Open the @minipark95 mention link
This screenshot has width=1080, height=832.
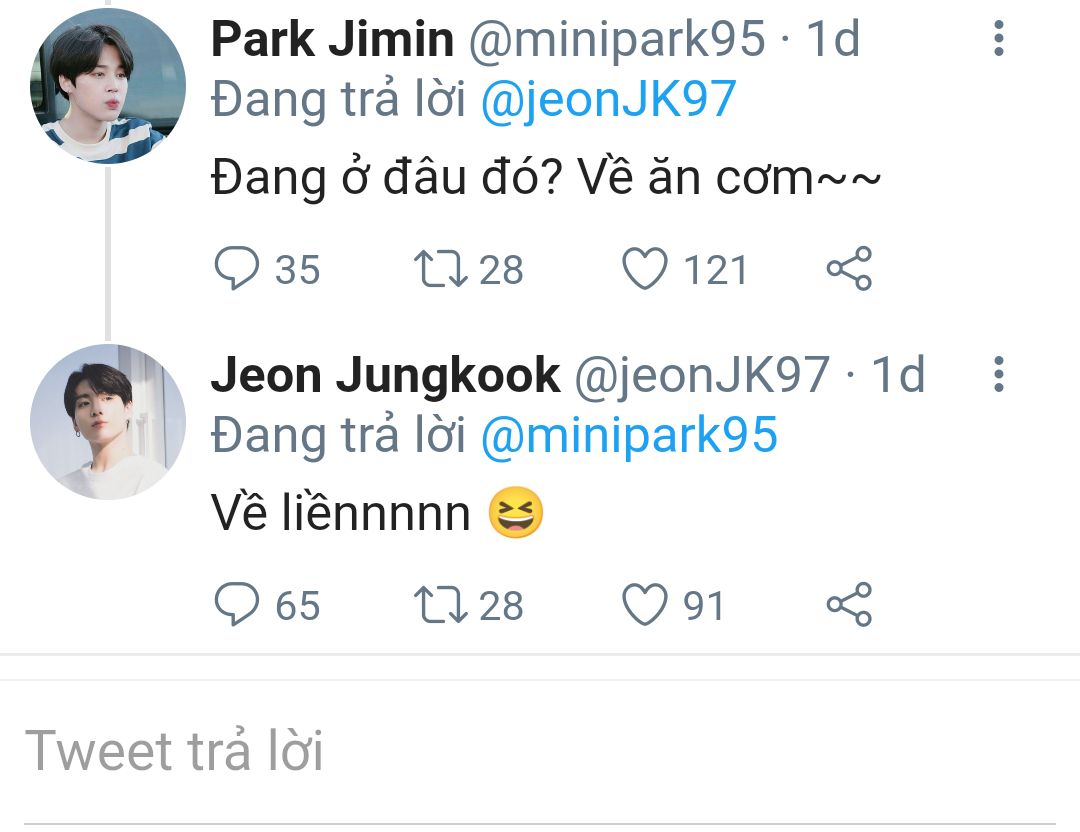click(x=628, y=436)
